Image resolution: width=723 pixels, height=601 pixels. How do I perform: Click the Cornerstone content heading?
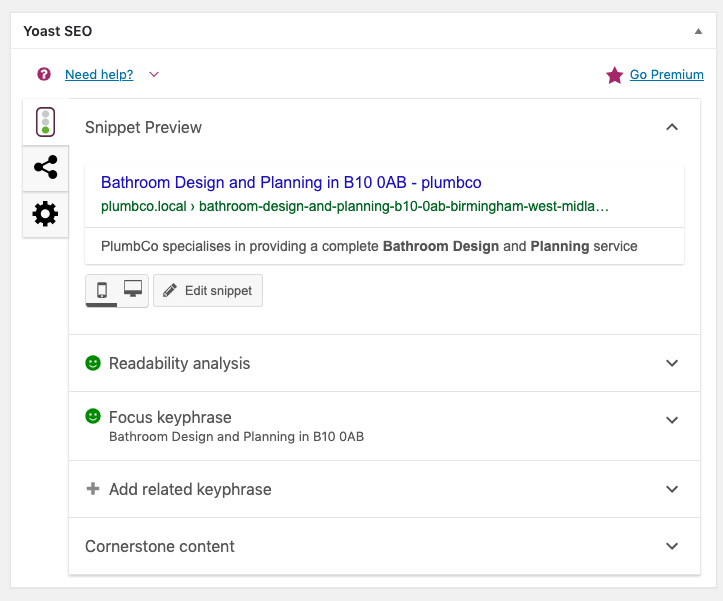coord(160,547)
